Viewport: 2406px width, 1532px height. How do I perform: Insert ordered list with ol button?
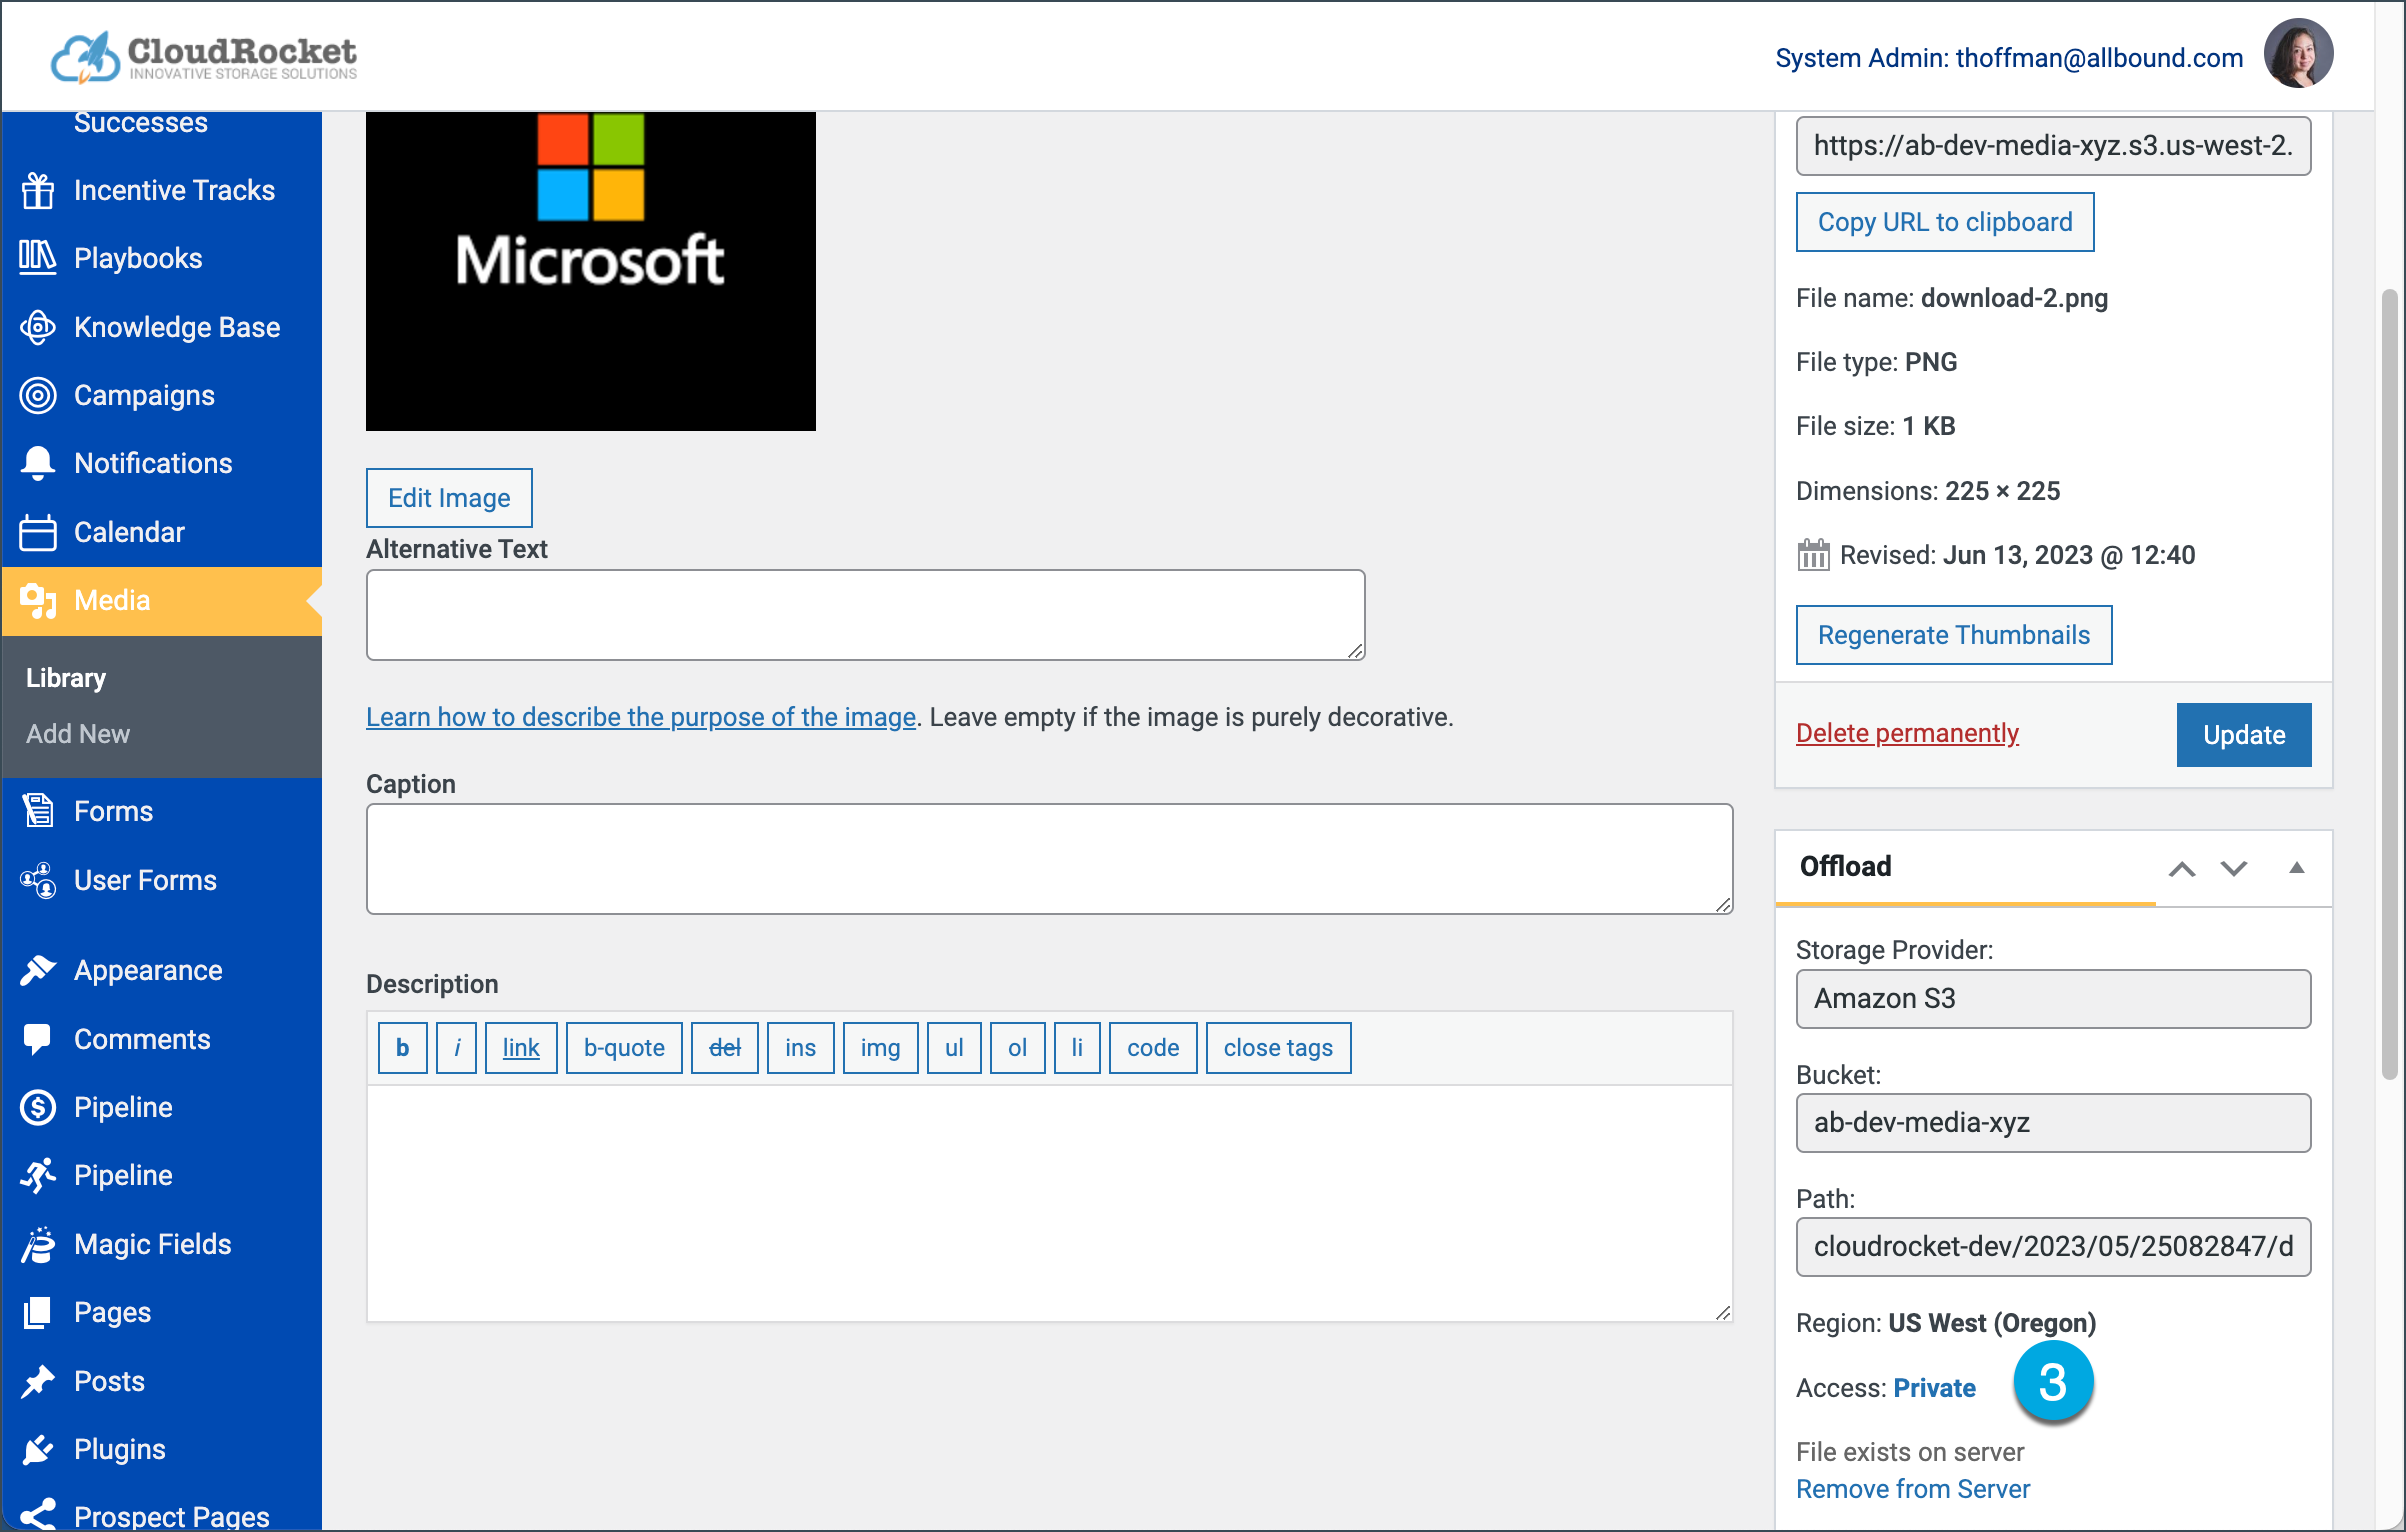(1018, 1048)
